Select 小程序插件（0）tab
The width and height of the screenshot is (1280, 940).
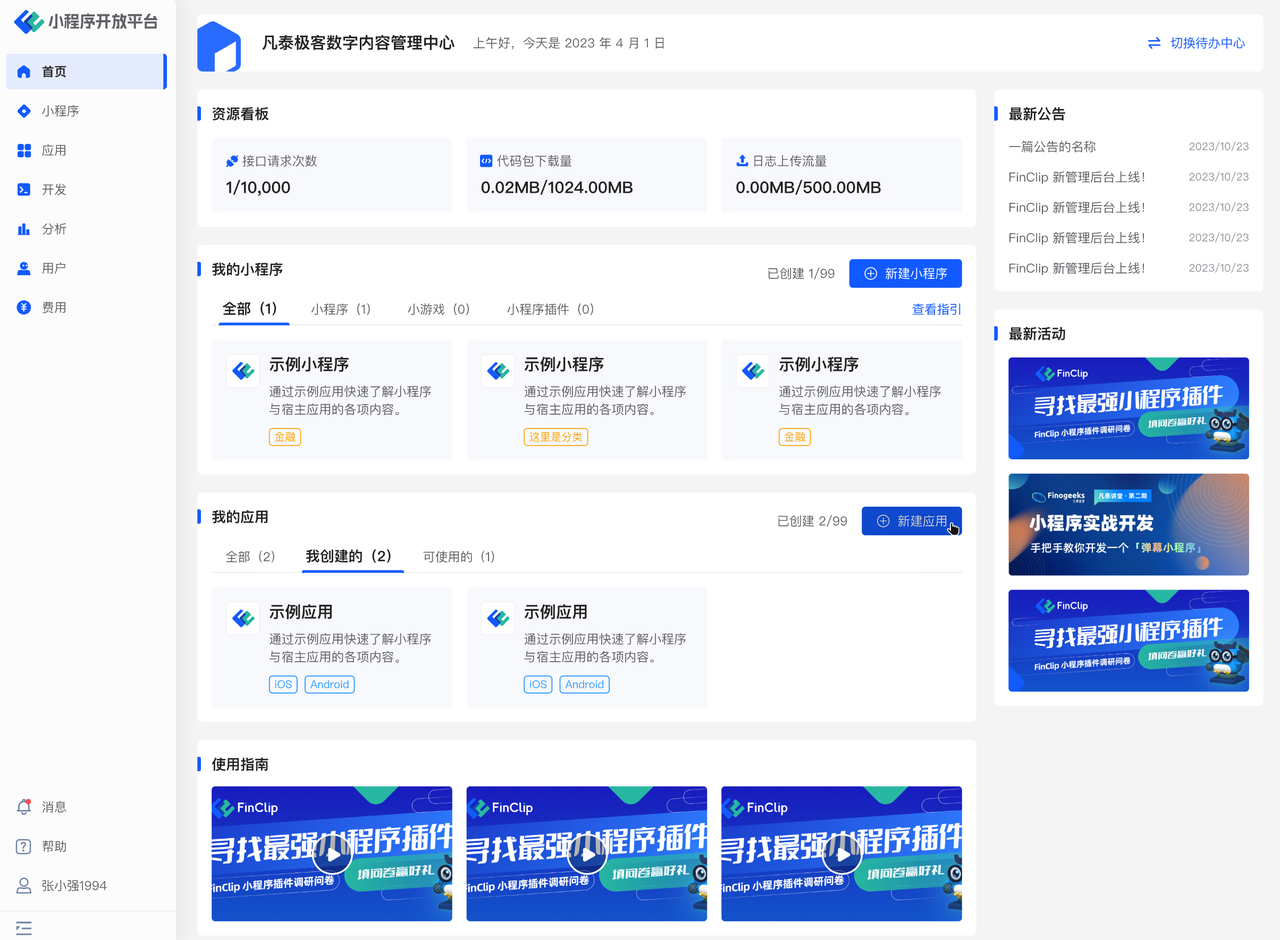click(x=550, y=310)
